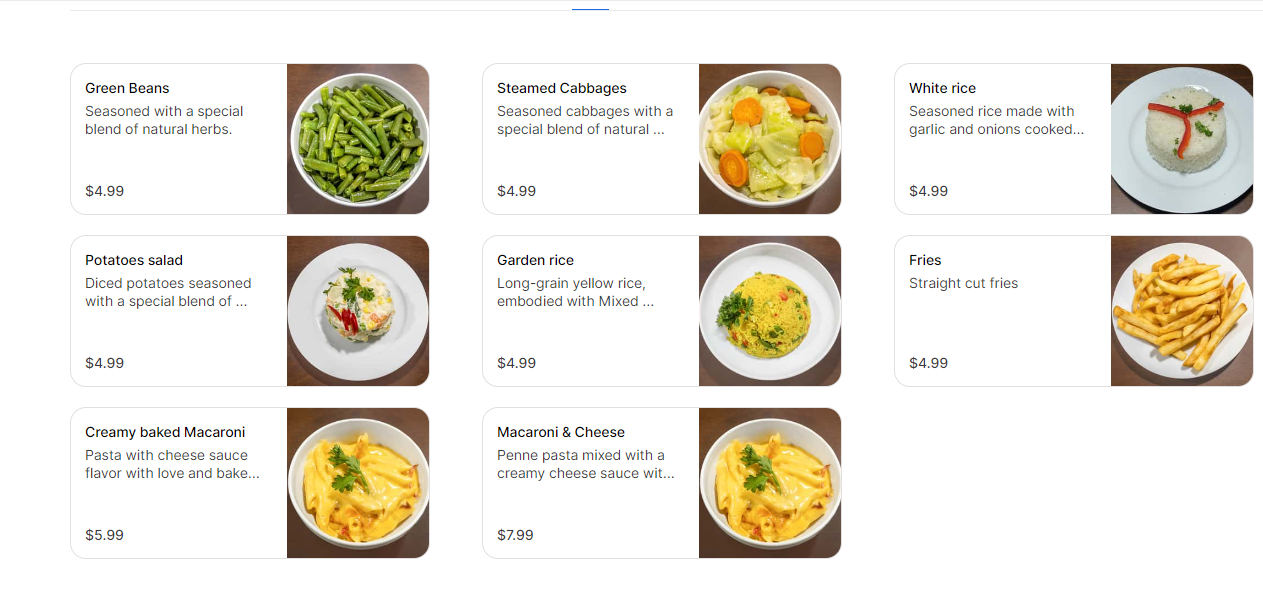
Task: Click the Fries plate thumbnail
Action: point(1182,311)
